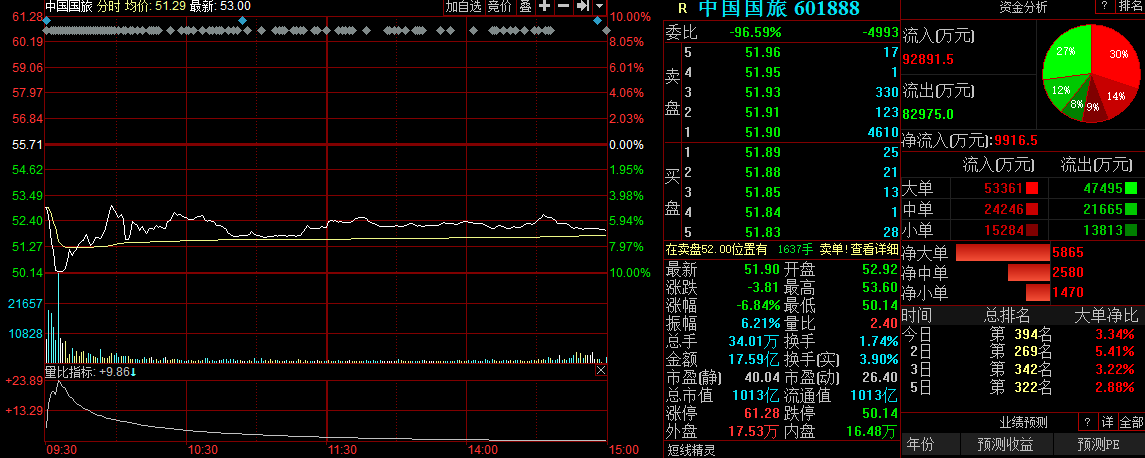Open the 业绩预测 help question mark
The image size is (1145, 458).
click(x=1087, y=422)
